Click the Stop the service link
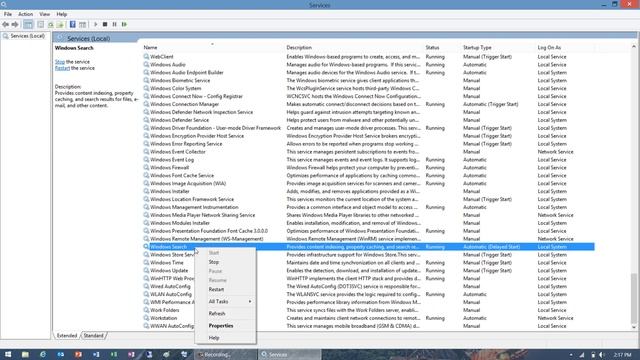Screen dimensions: 640x360 coord(60,62)
